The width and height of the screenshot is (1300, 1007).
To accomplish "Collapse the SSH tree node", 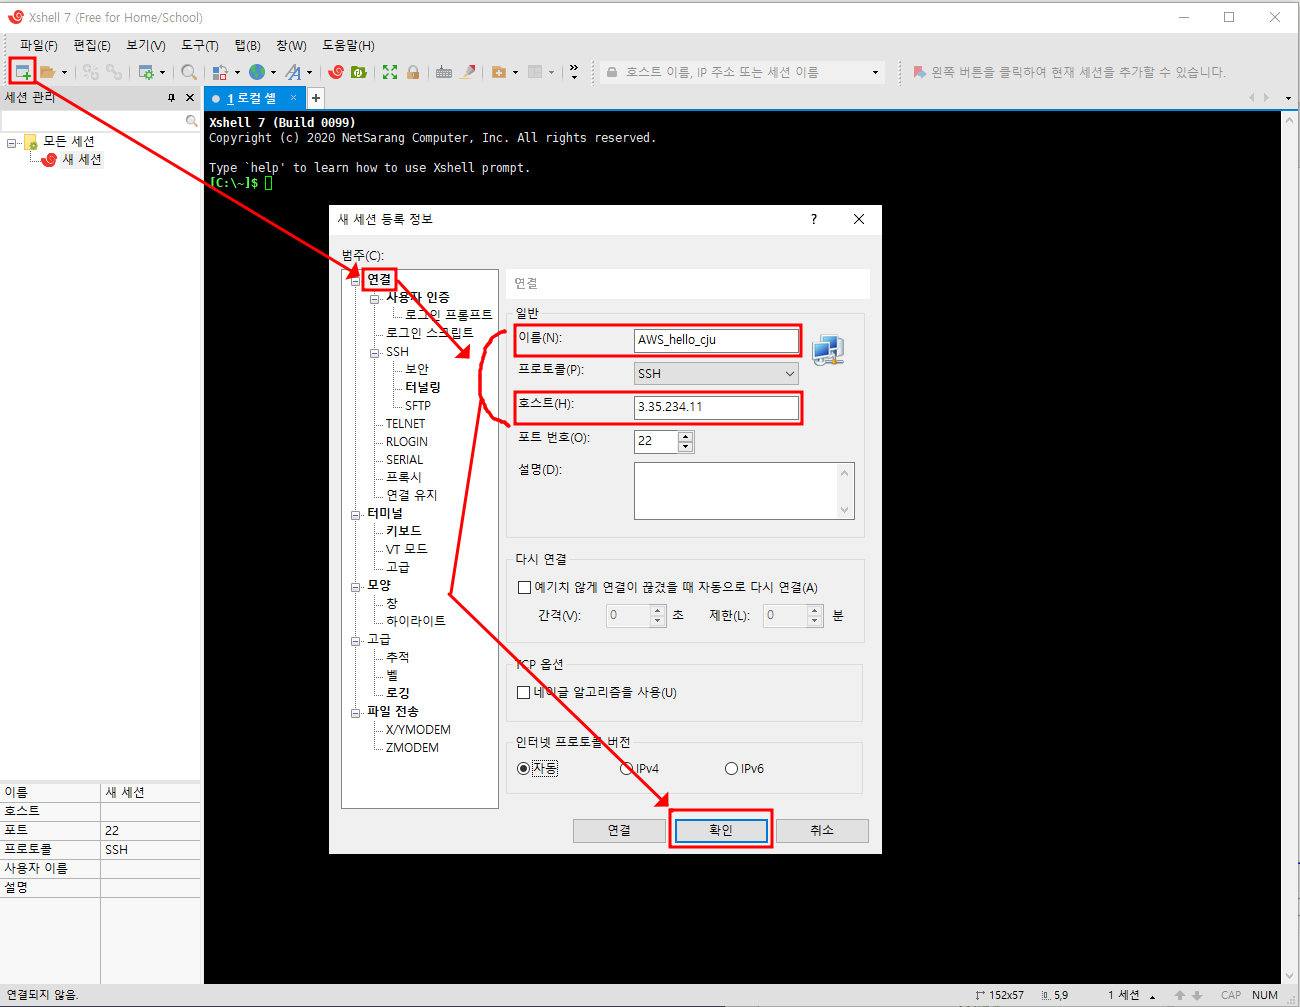I will point(374,353).
